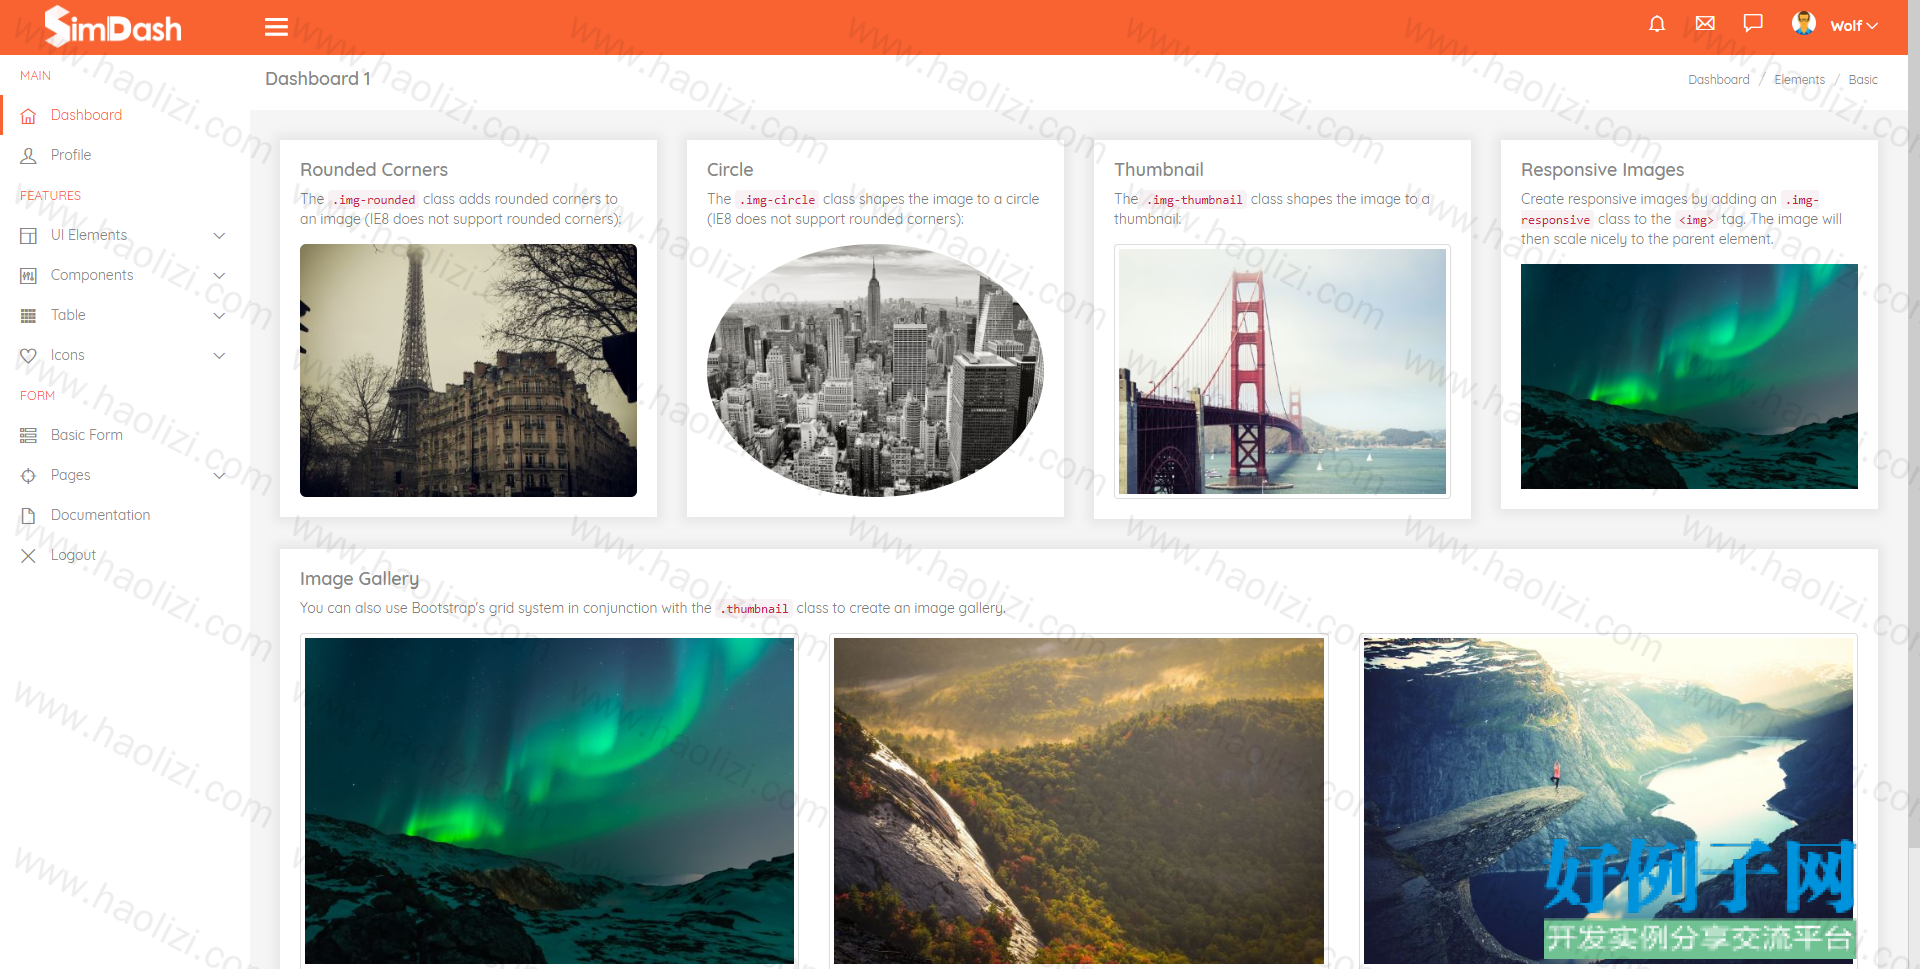Open the chat comments icon
This screenshot has width=1920, height=969.
click(1753, 24)
